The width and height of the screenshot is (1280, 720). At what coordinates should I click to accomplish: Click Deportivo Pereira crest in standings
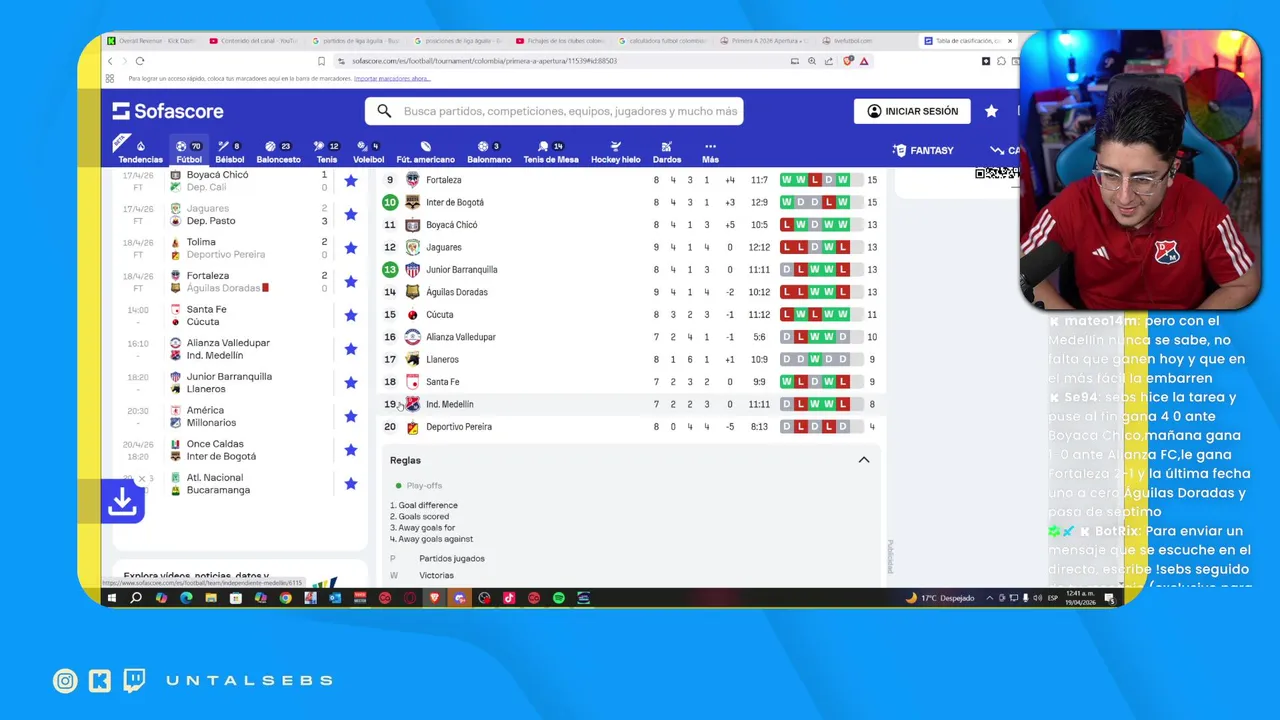pyautogui.click(x=412, y=427)
